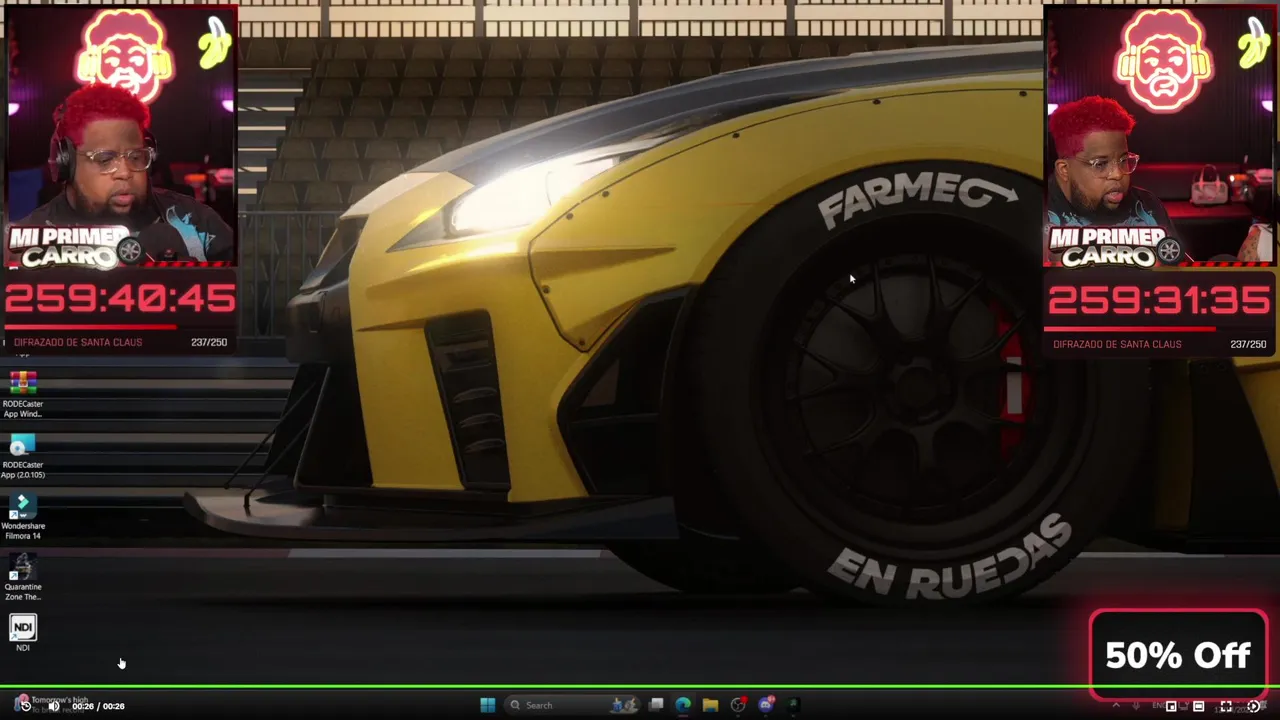Open Microsoft Edge from the taskbar
This screenshot has width=1280, height=720.
pyautogui.click(x=683, y=705)
